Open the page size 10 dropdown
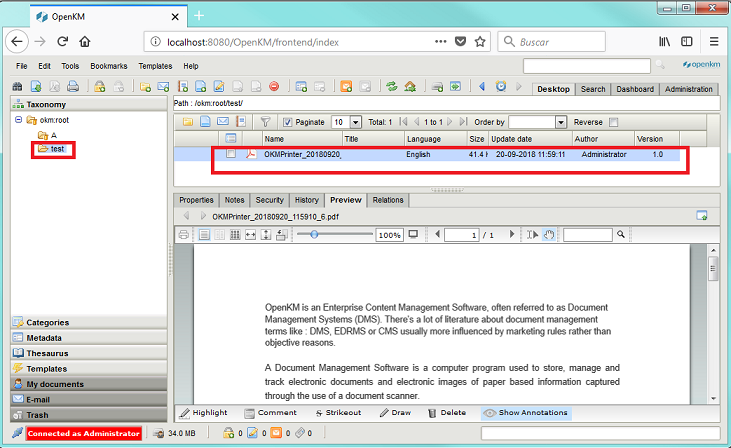The image size is (731, 448). 356,122
